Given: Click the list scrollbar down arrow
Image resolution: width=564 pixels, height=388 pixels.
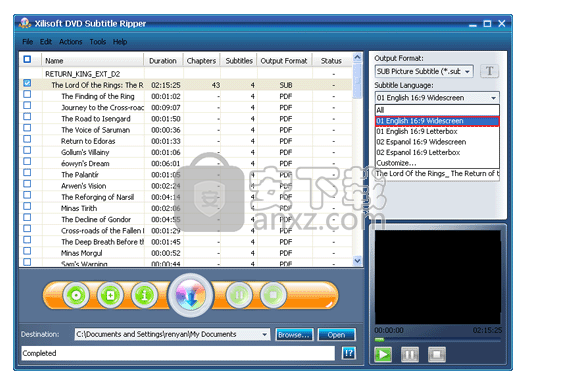Looking at the screenshot, I should [x=357, y=261].
